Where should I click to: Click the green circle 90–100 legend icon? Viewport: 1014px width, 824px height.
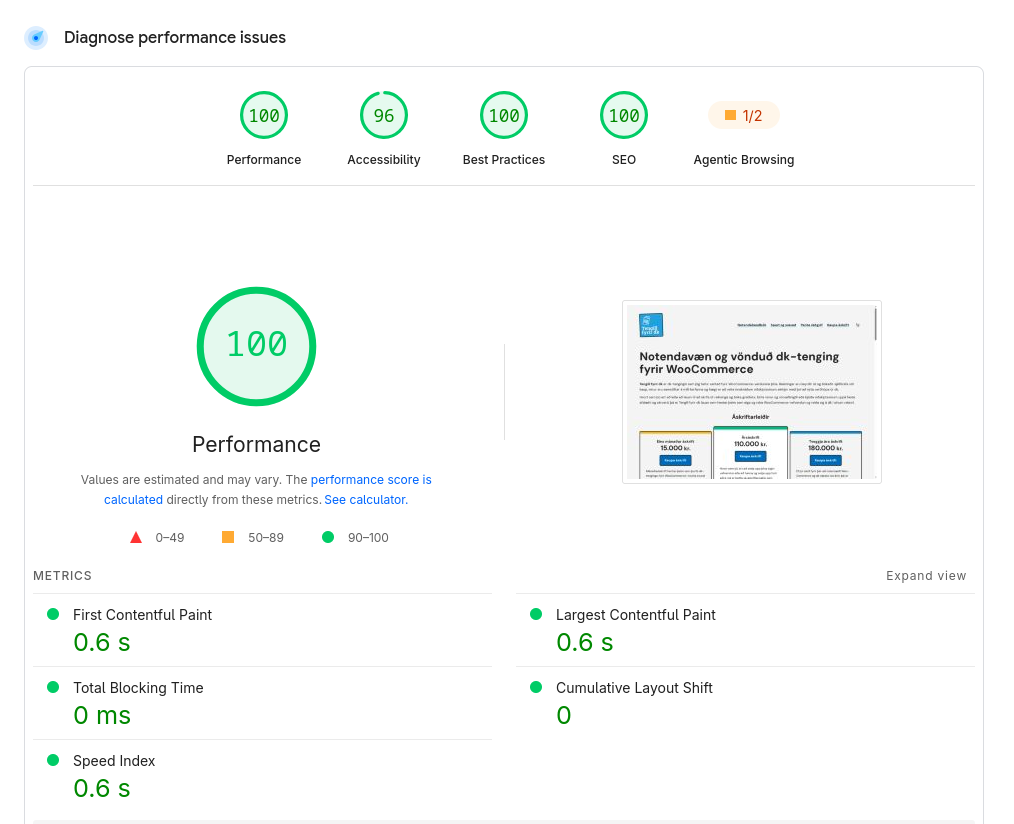coord(328,537)
